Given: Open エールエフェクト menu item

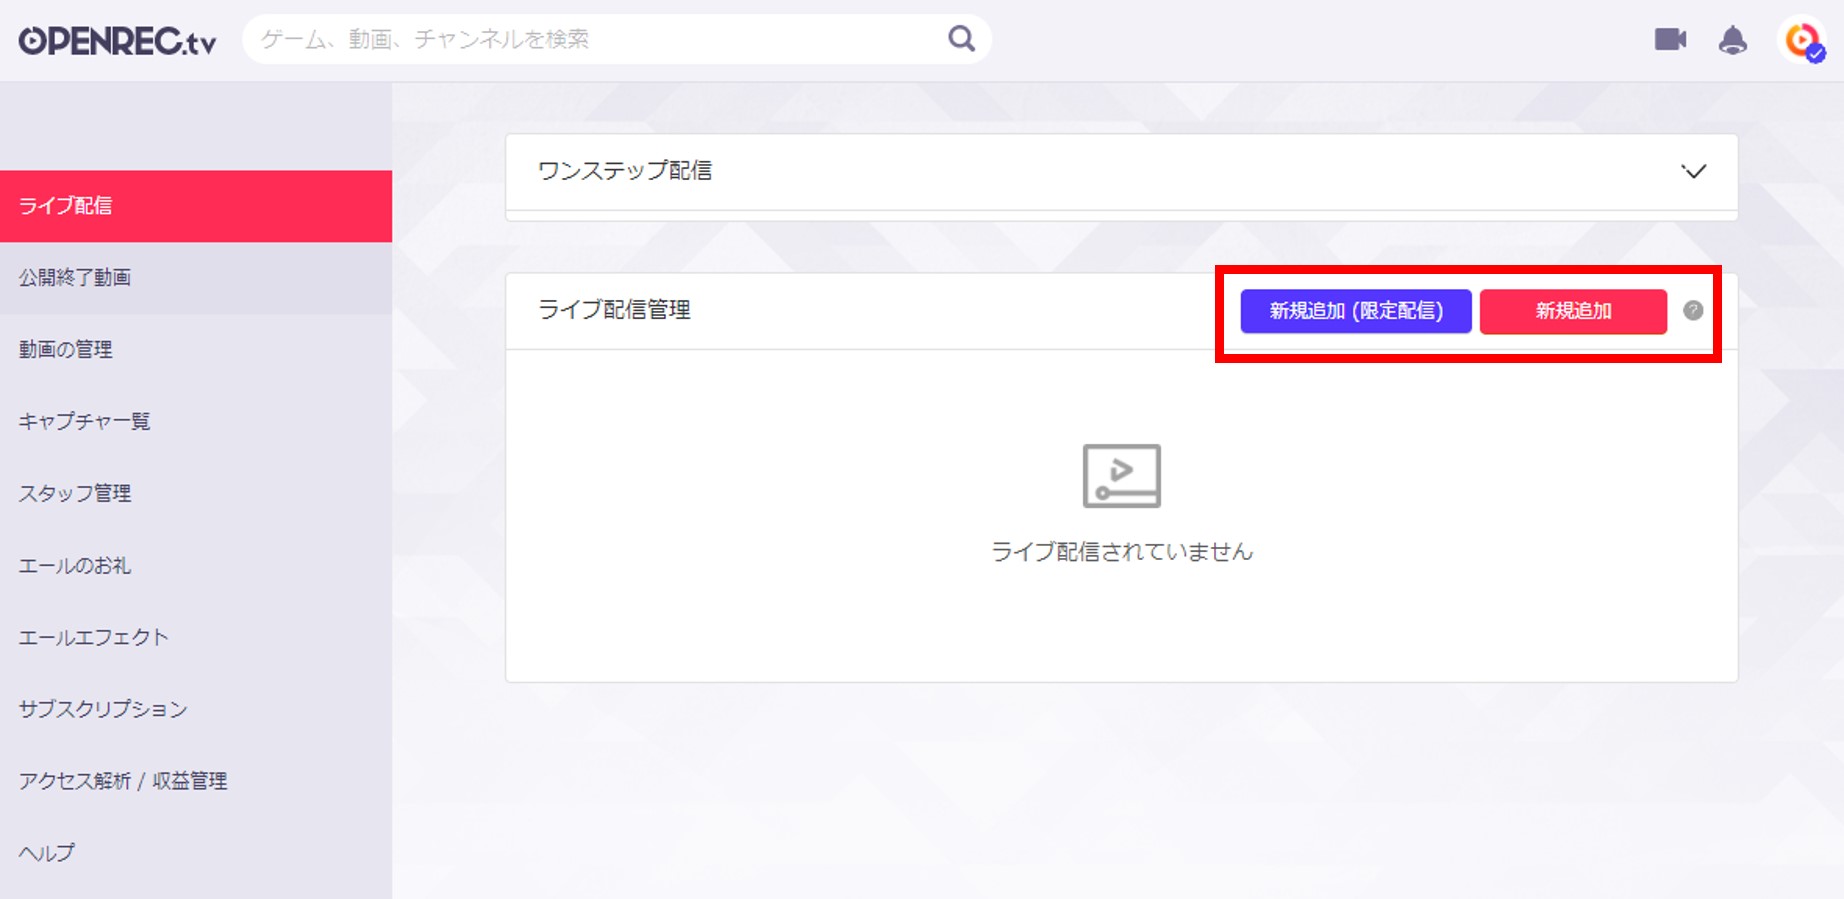Looking at the screenshot, I should pos(196,638).
